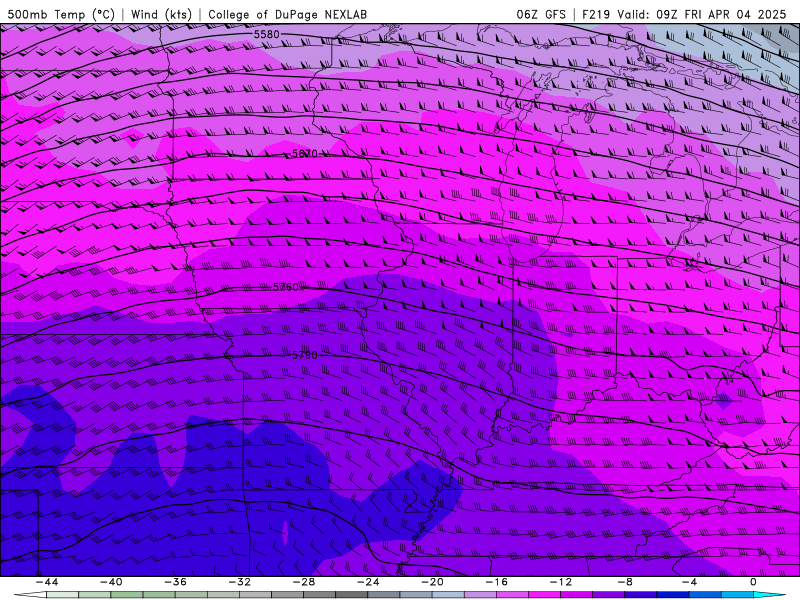Click the '500mb Temp (°C)' title text
Viewport: 800px width, 600px height.
click(x=61, y=14)
